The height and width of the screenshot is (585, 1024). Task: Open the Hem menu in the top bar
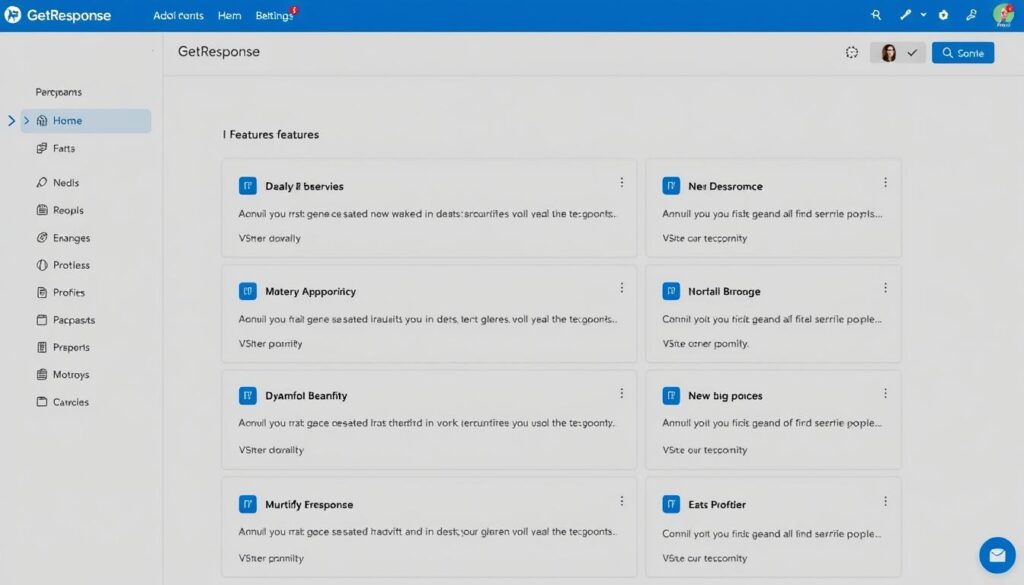(229, 16)
